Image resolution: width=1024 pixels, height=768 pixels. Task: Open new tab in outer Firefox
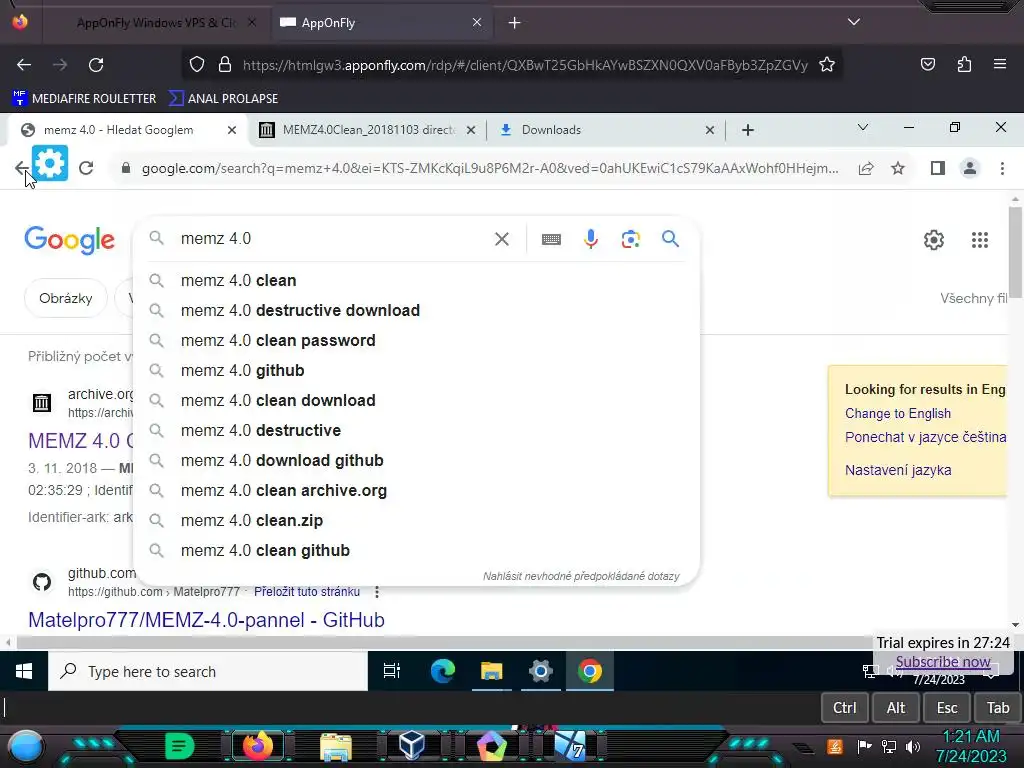pos(515,23)
